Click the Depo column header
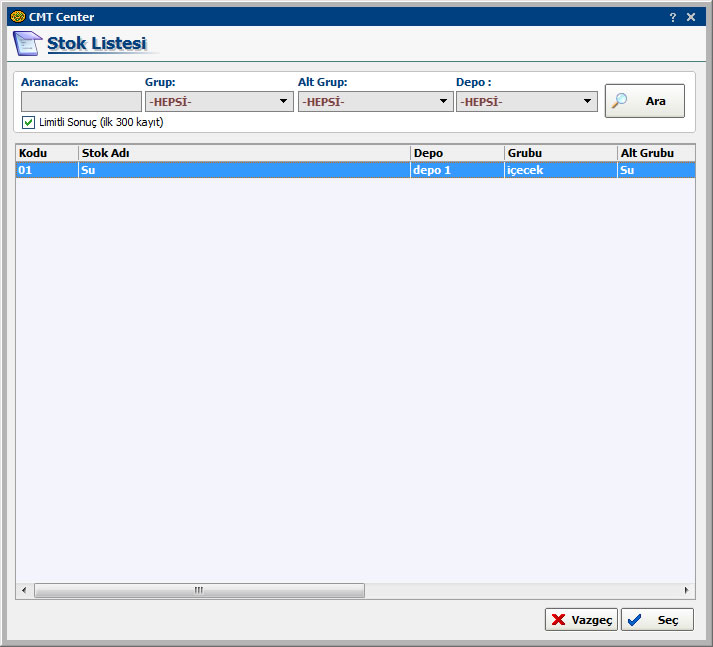 457,153
